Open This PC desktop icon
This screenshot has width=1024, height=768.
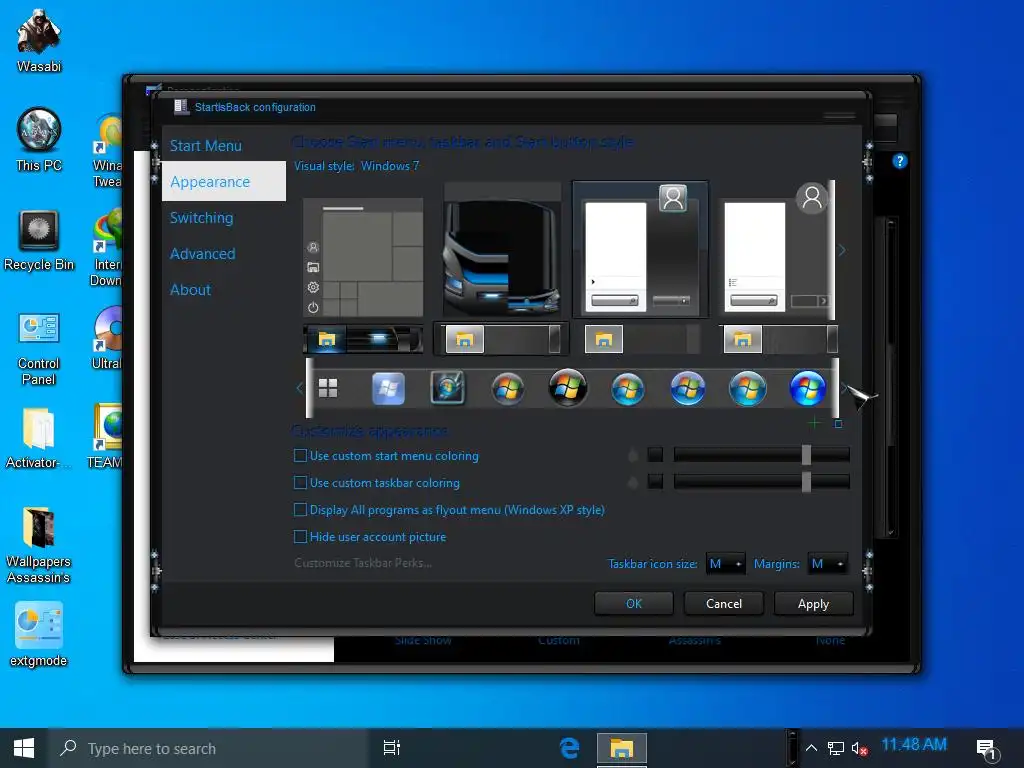pos(39,139)
